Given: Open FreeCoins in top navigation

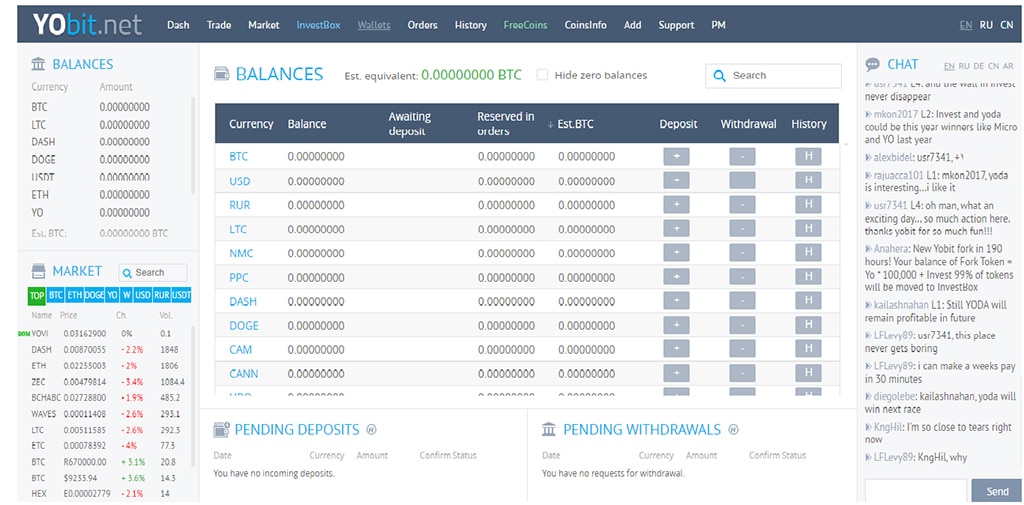Looking at the screenshot, I should tap(525, 25).
